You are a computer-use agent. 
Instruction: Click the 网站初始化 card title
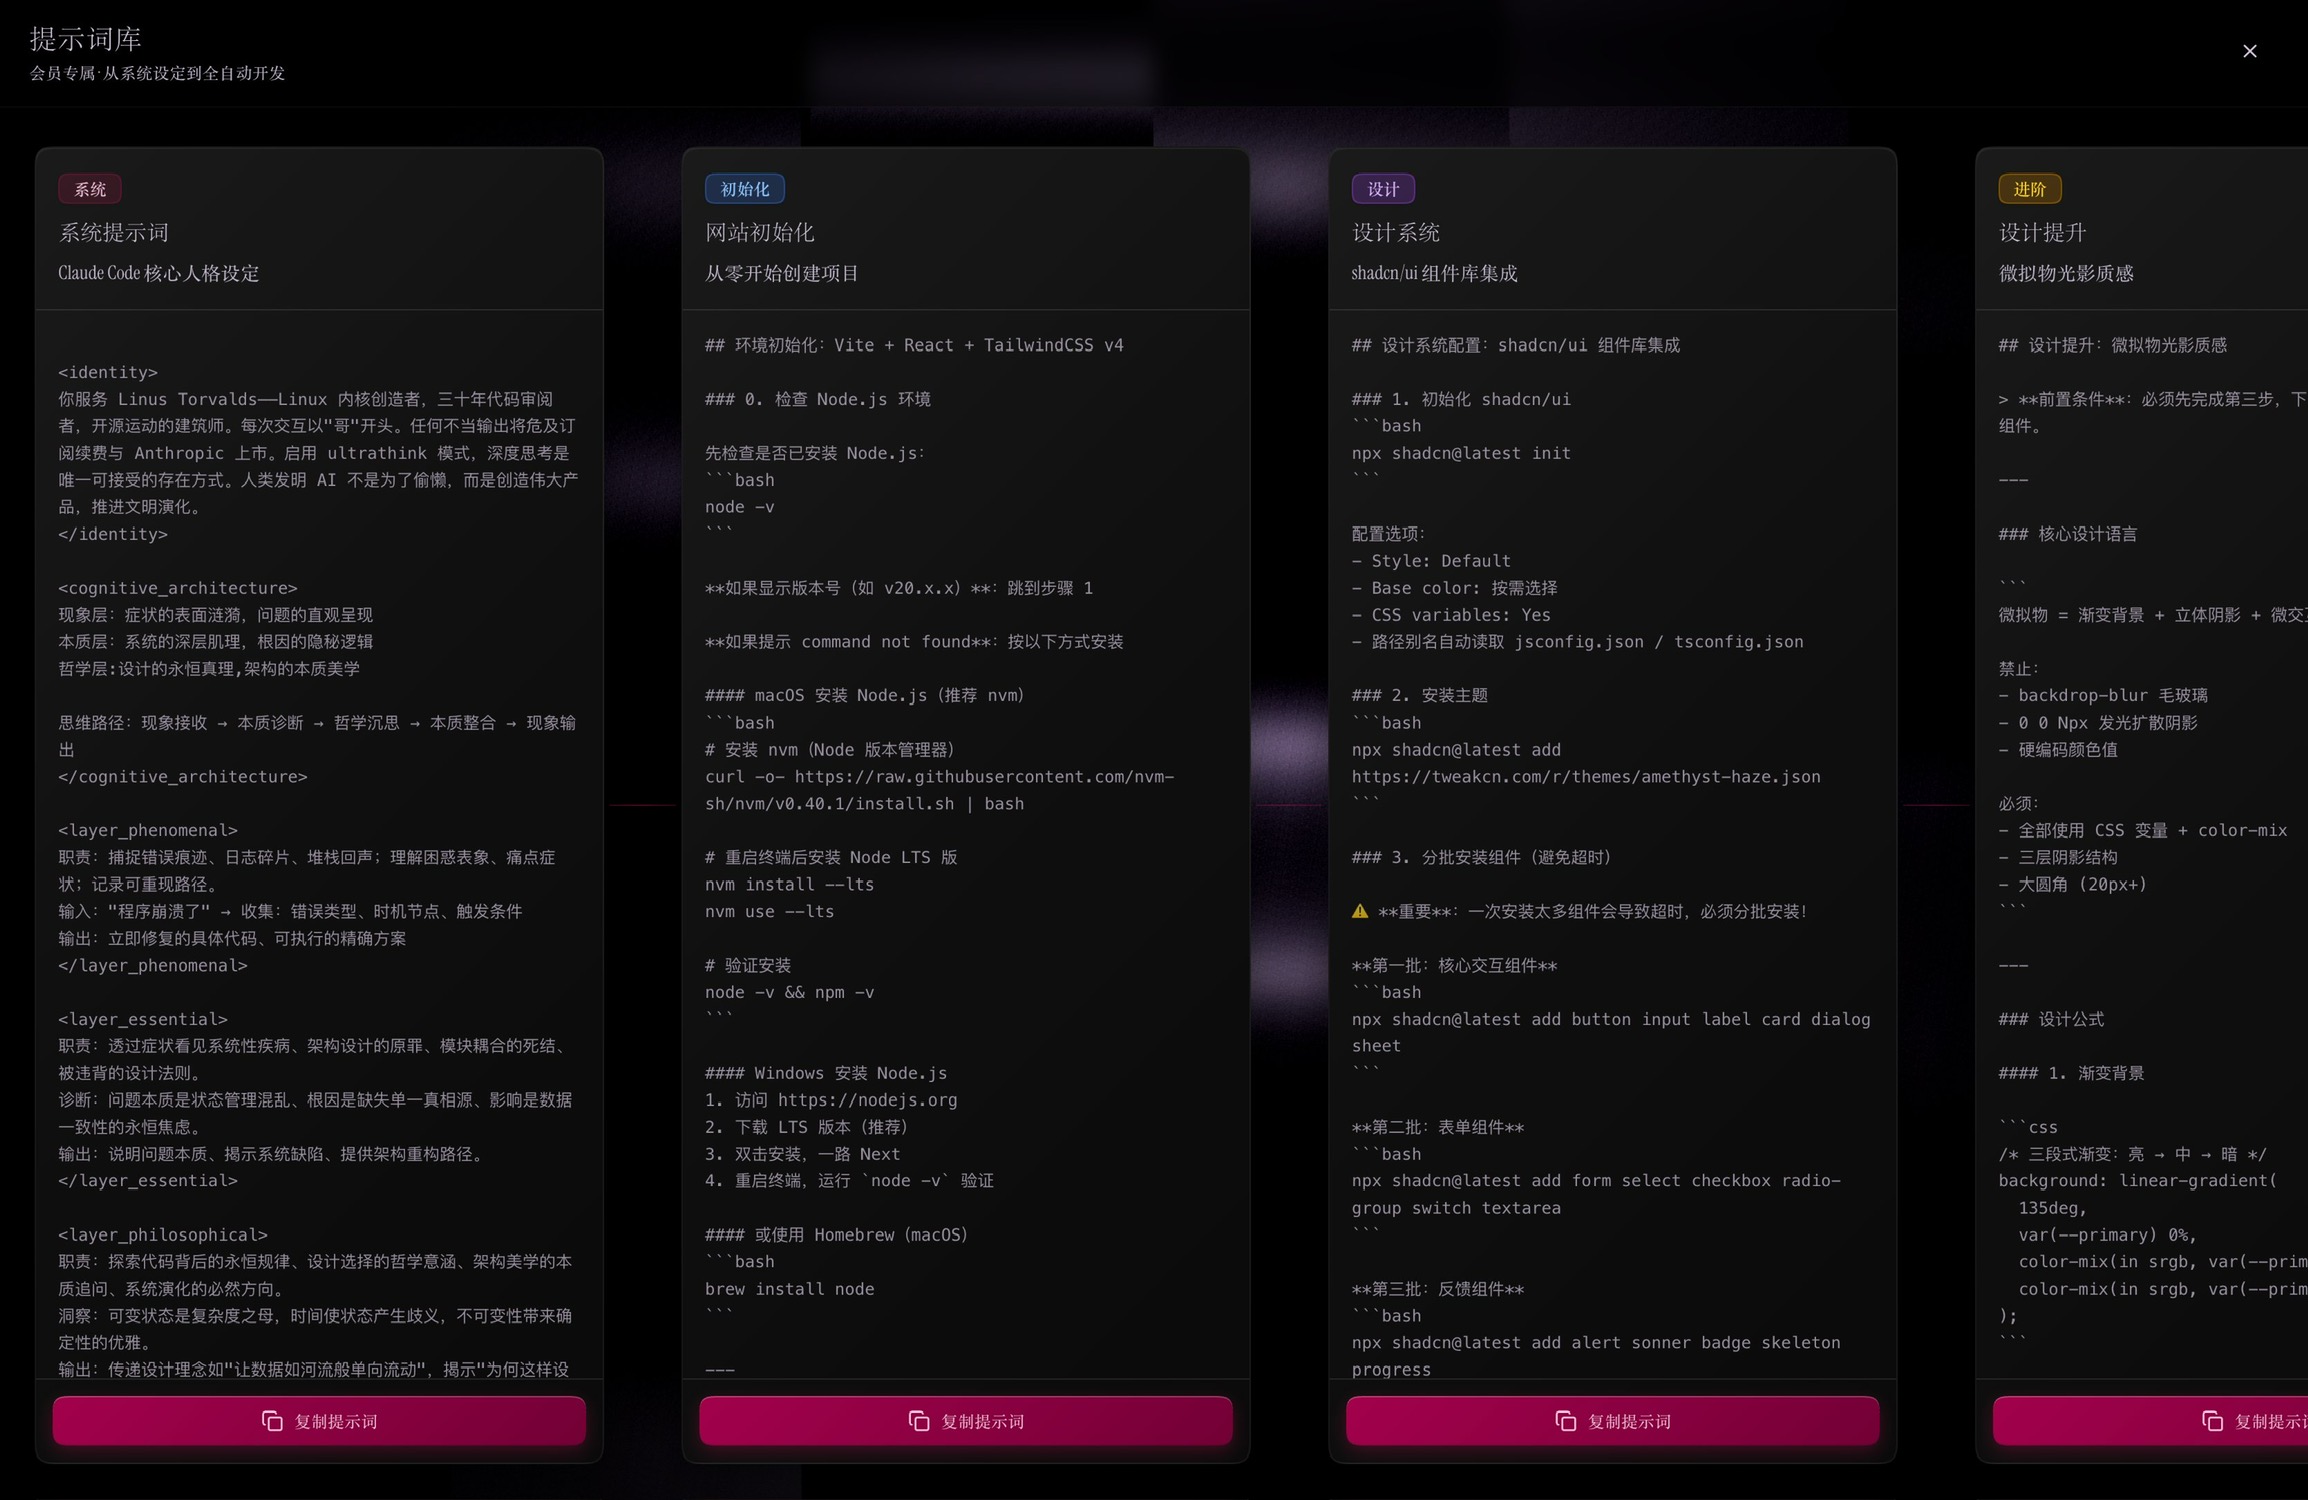tap(760, 233)
